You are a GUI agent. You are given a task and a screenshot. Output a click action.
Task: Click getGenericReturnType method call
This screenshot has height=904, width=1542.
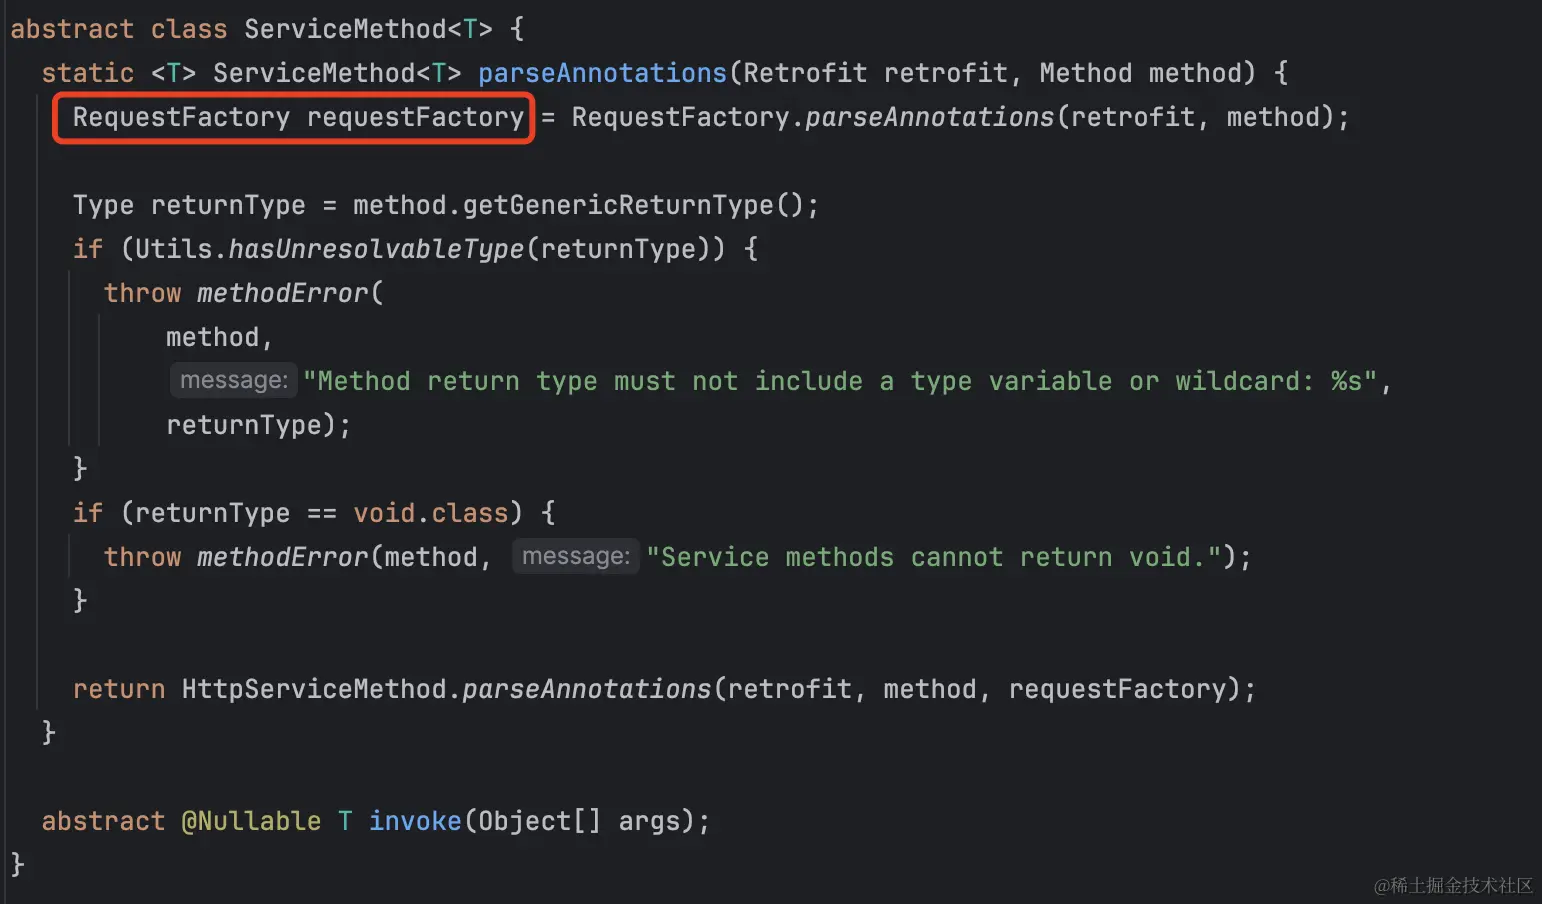(618, 205)
